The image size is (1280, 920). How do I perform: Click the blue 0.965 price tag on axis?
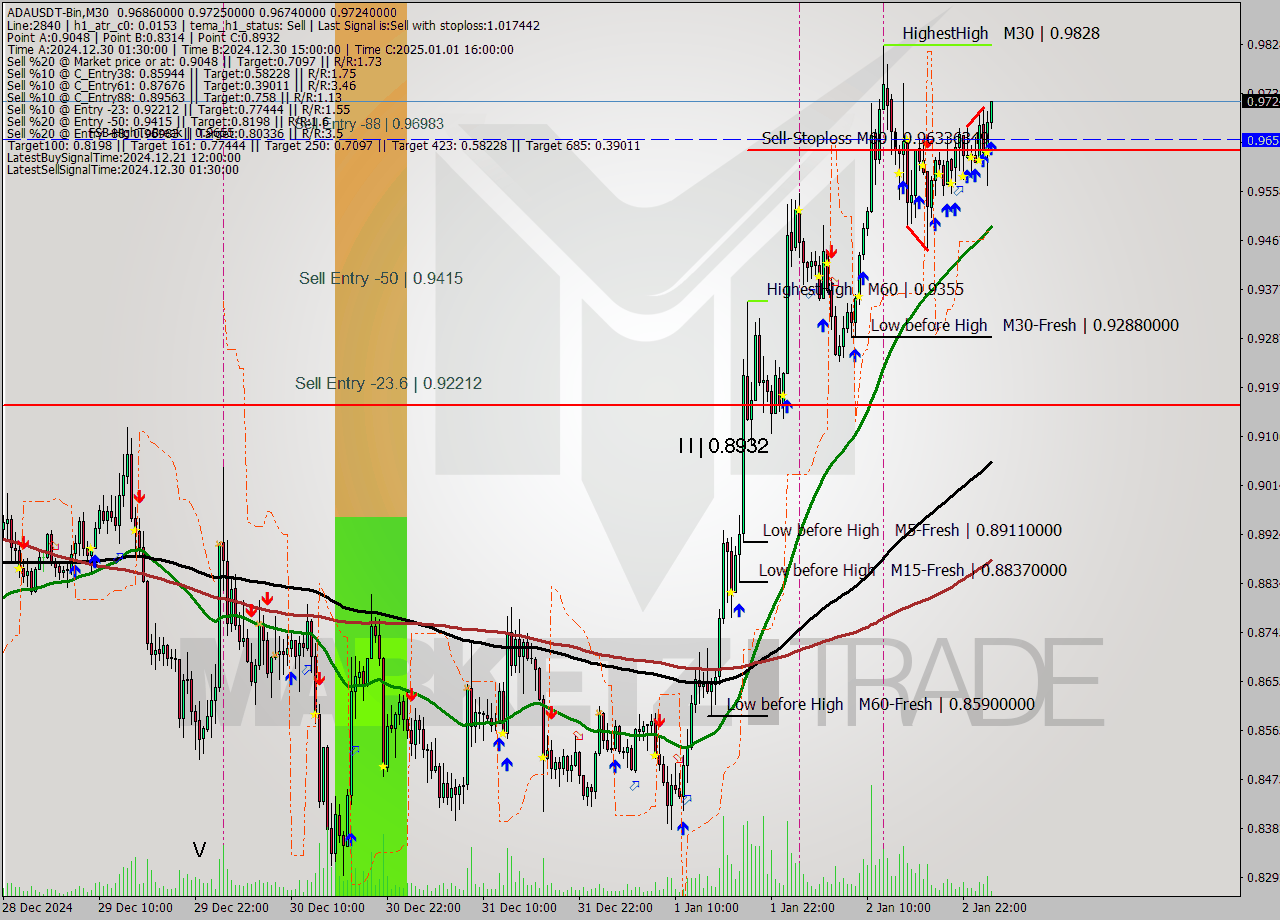click(x=1260, y=140)
